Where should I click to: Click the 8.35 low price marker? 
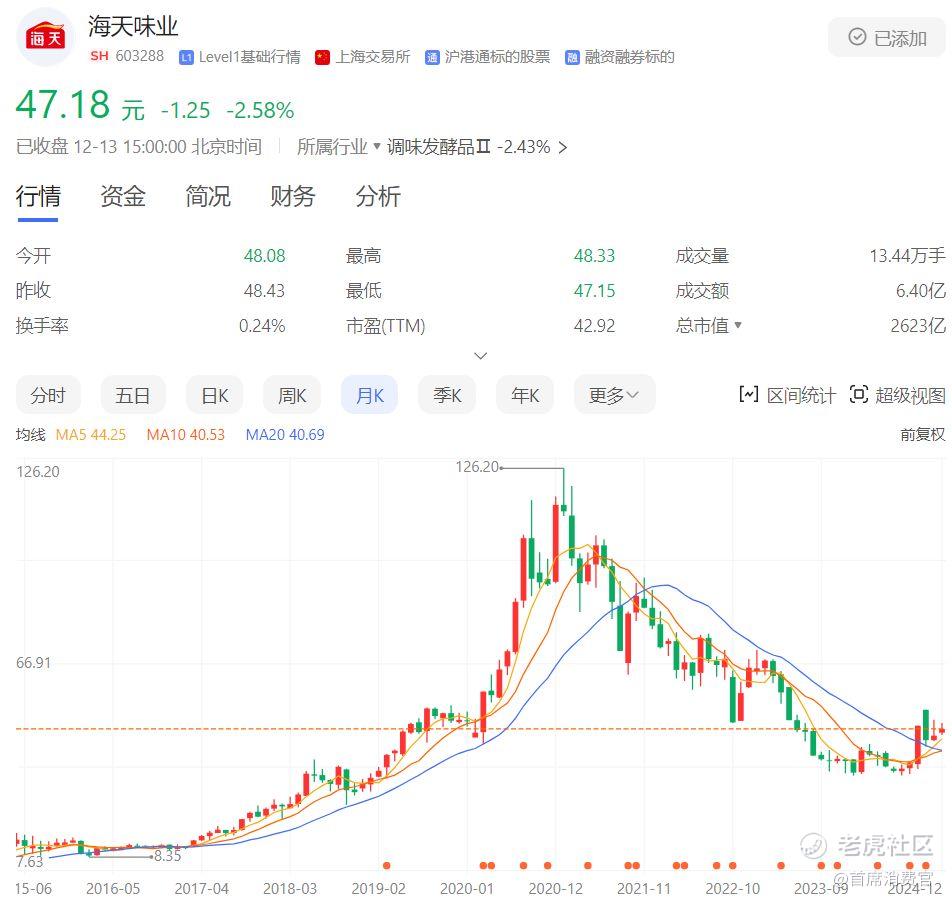click(168, 856)
